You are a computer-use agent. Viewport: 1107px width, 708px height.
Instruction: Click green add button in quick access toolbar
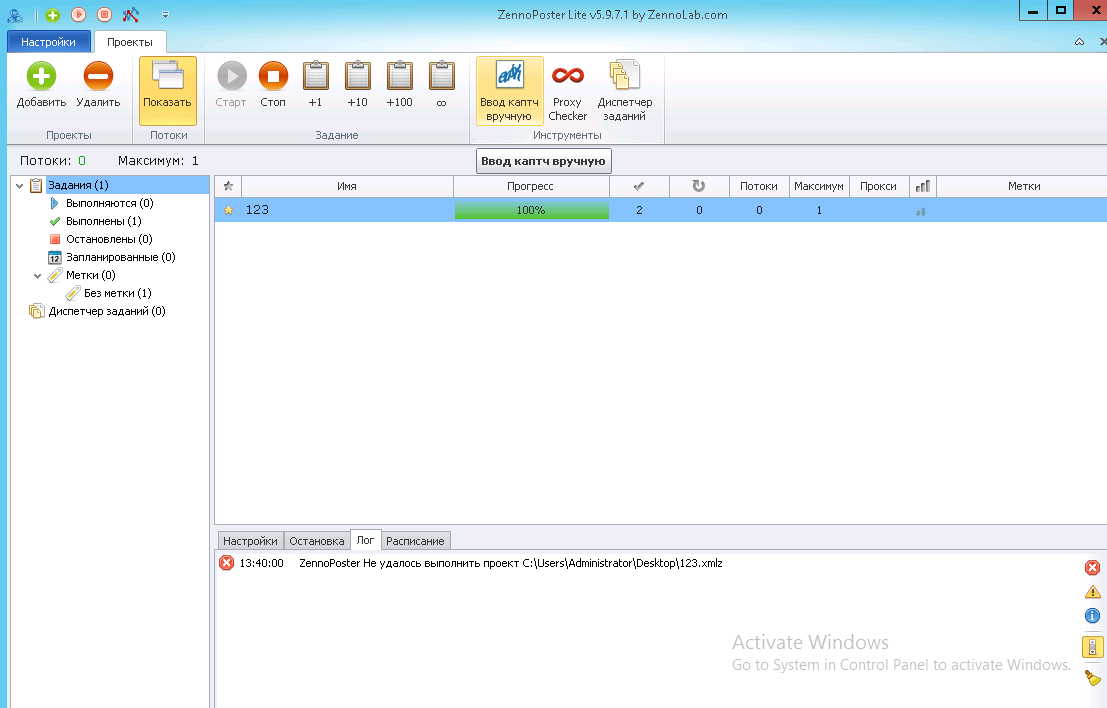[x=52, y=15]
